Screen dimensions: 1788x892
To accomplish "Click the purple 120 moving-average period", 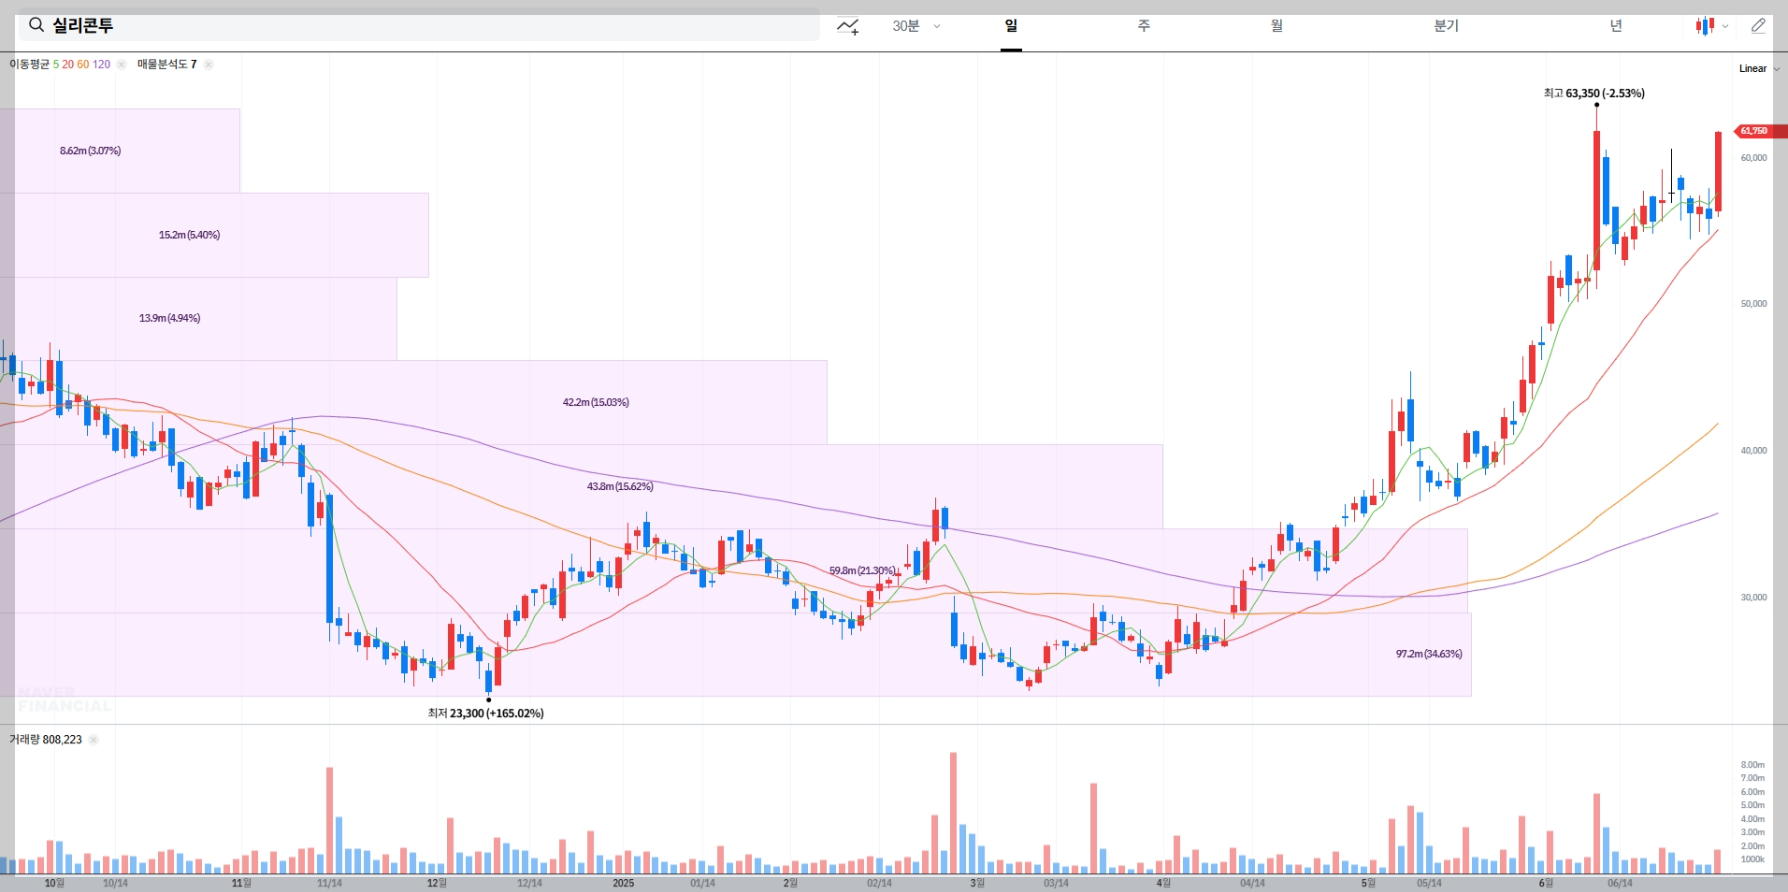I will click(x=101, y=64).
